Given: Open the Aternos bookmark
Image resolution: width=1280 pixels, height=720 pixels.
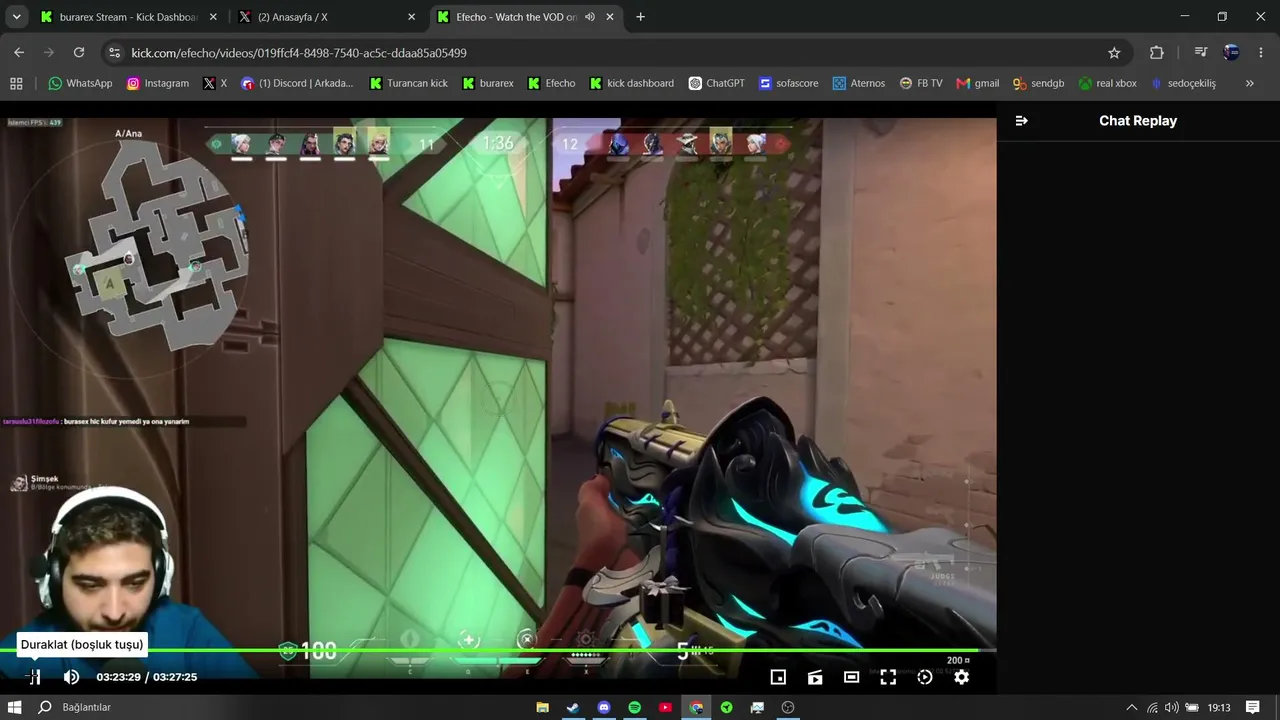Looking at the screenshot, I should pos(858,83).
